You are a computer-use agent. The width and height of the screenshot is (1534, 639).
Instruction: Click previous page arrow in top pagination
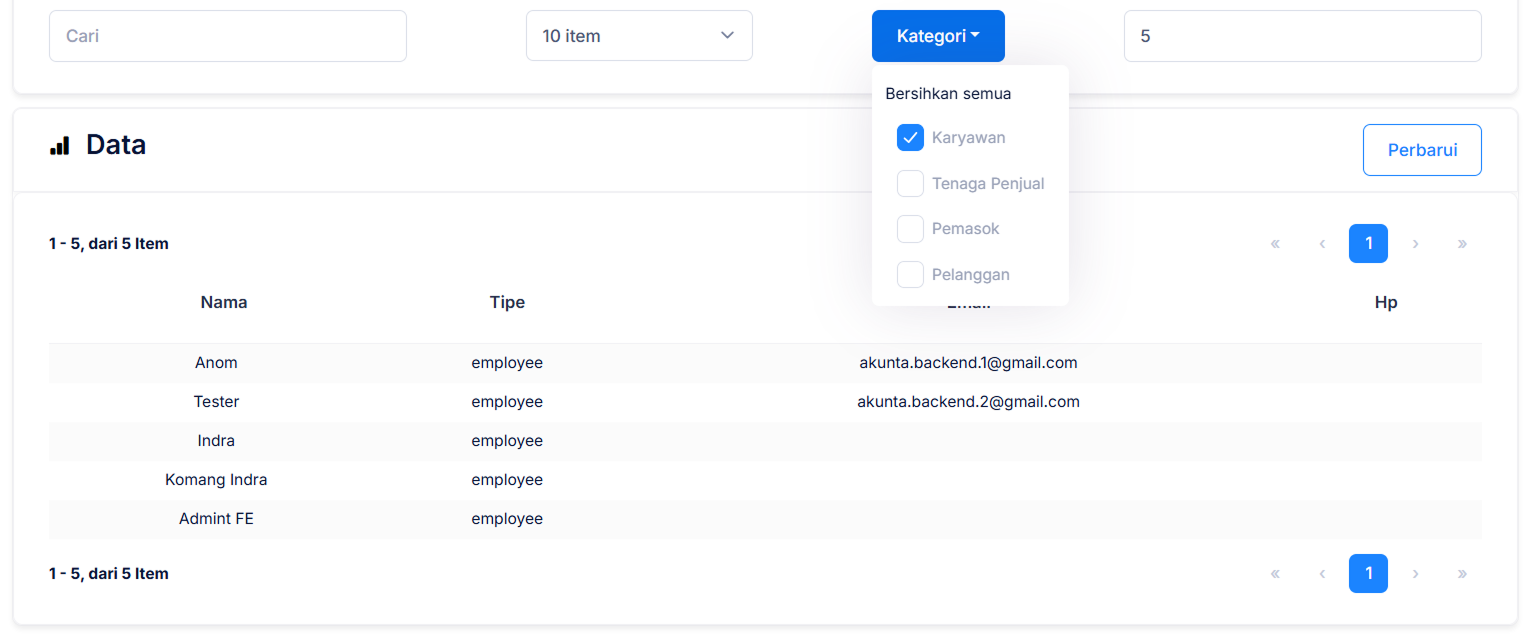pos(1322,244)
